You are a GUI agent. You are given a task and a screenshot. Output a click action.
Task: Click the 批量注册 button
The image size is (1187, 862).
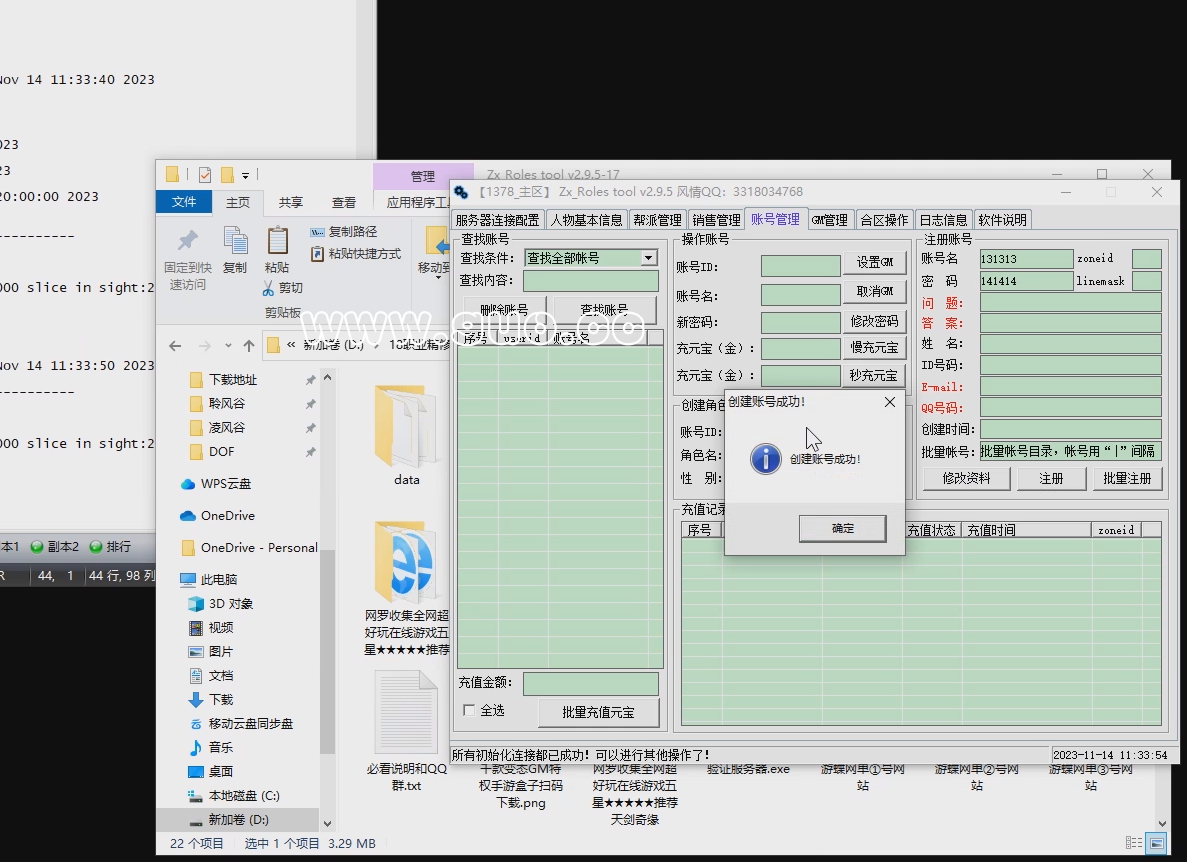(x=1127, y=479)
